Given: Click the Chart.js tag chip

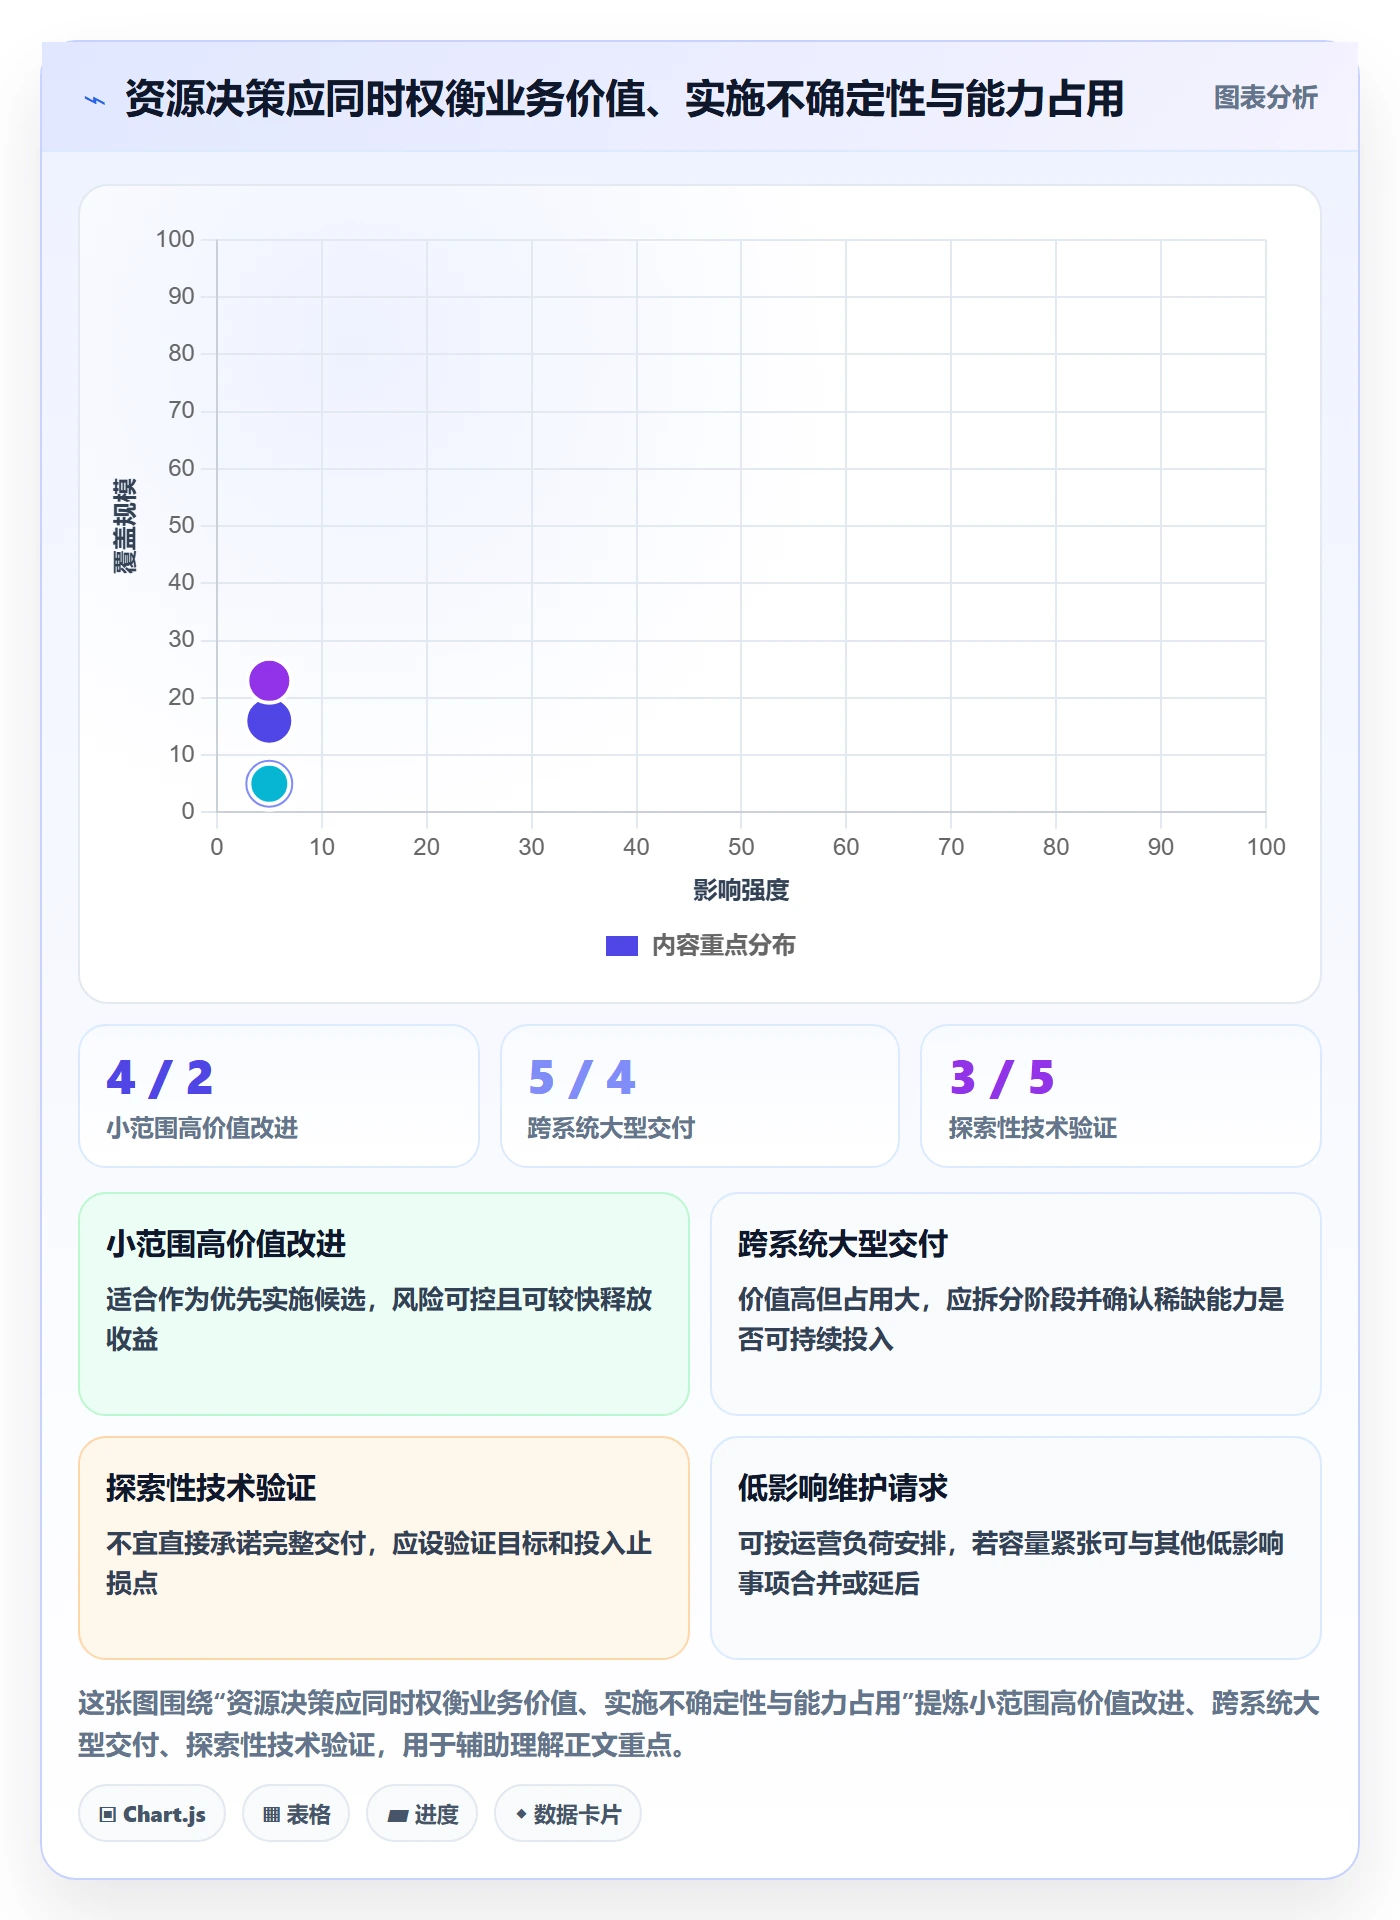Looking at the screenshot, I should [152, 1814].
